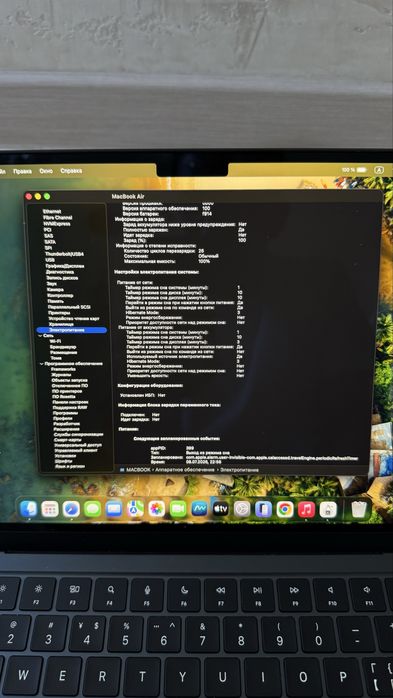Open the blue wave icon beside FaceTime
This screenshot has height=698, width=393.
coord(199,509)
